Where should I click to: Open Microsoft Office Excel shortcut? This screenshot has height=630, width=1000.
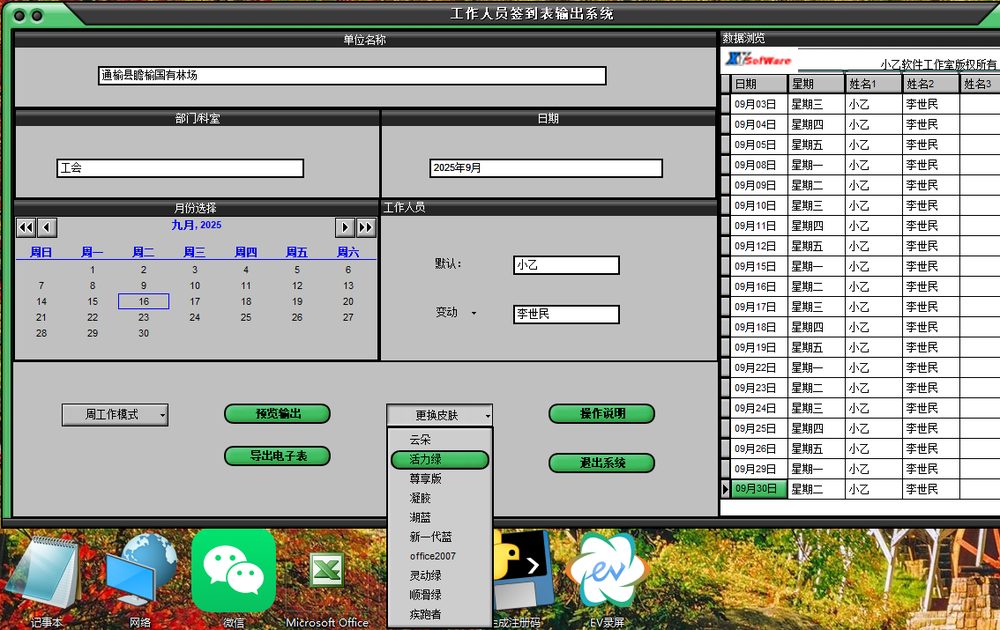tap(327, 587)
